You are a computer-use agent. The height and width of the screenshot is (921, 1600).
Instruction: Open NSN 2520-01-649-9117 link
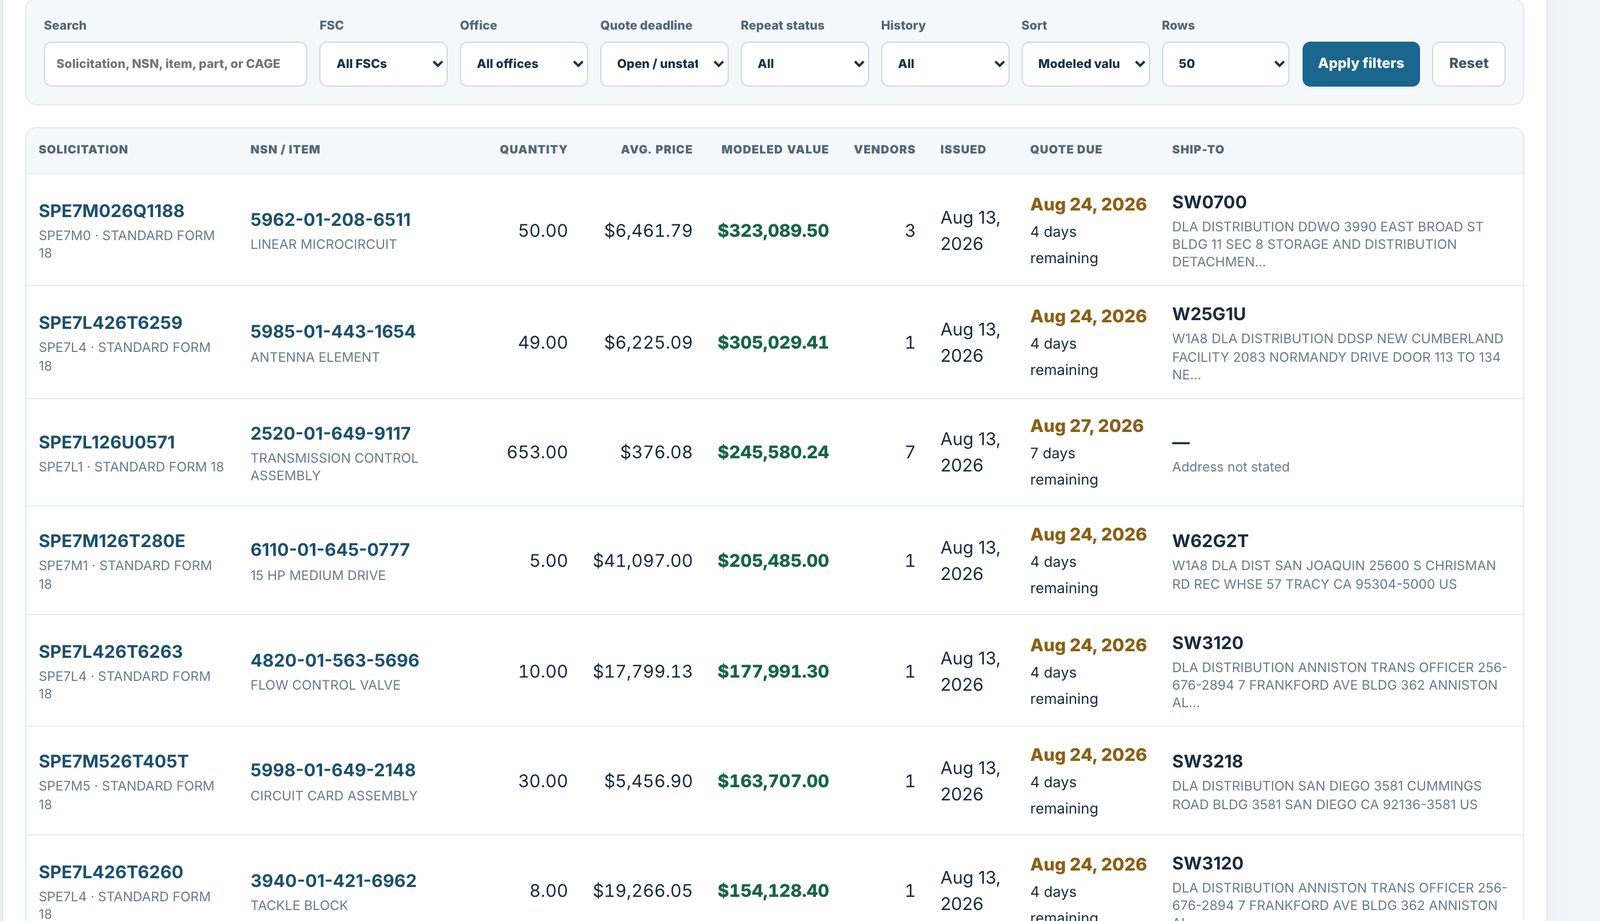(331, 434)
